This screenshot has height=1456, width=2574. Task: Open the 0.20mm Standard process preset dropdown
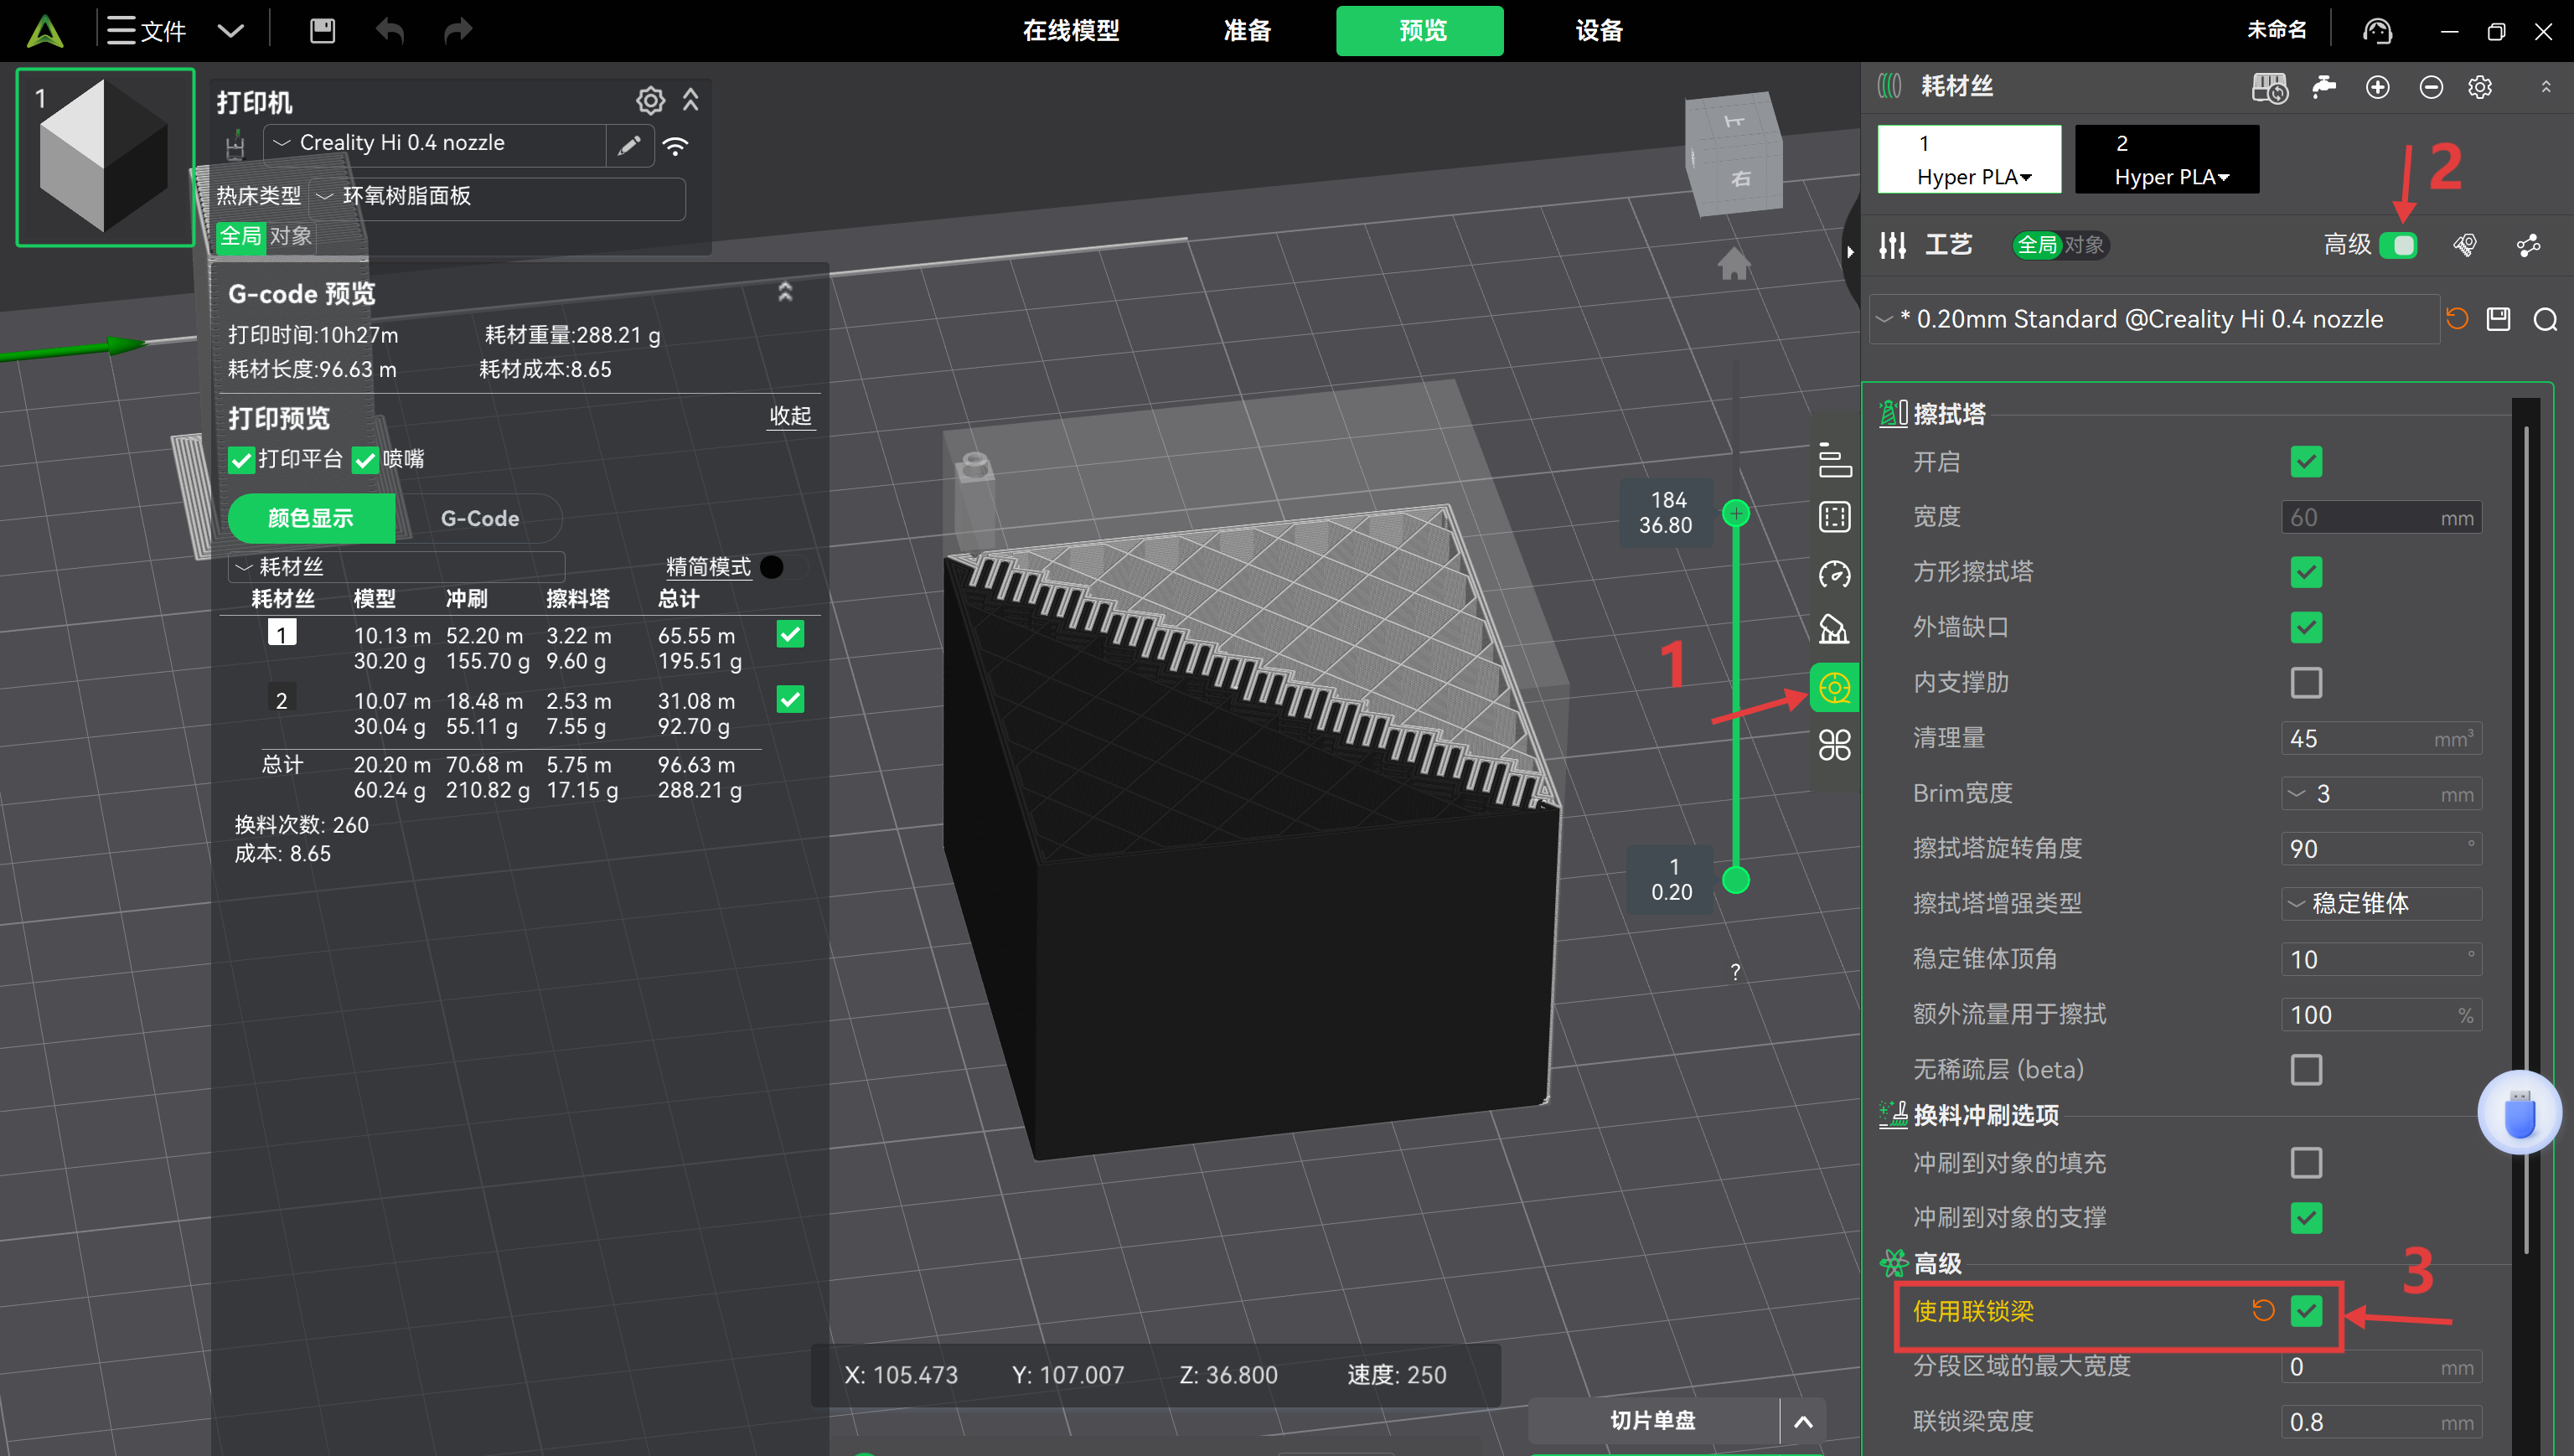(2153, 319)
